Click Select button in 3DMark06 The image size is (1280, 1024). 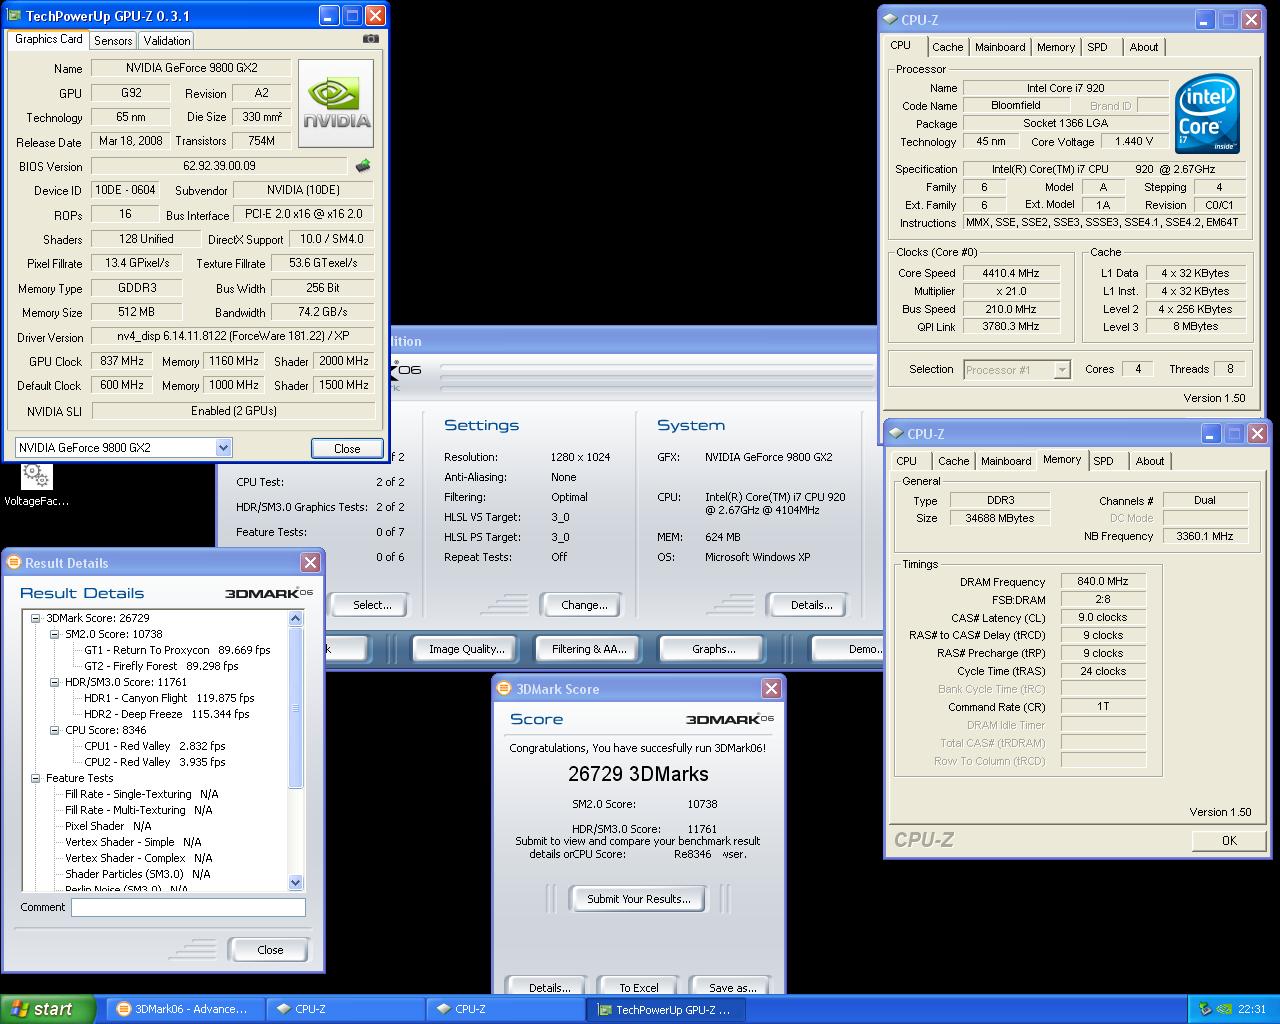[372, 605]
